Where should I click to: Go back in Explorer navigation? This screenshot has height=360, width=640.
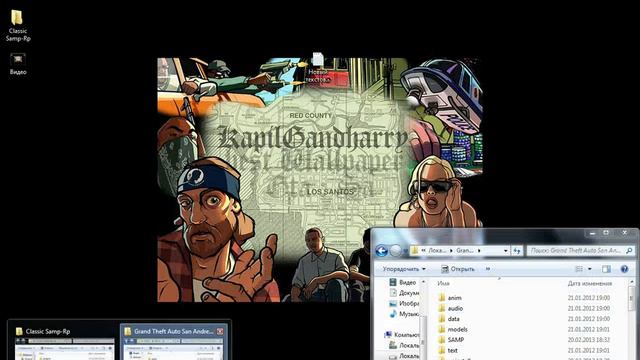pyautogui.click(x=381, y=250)
